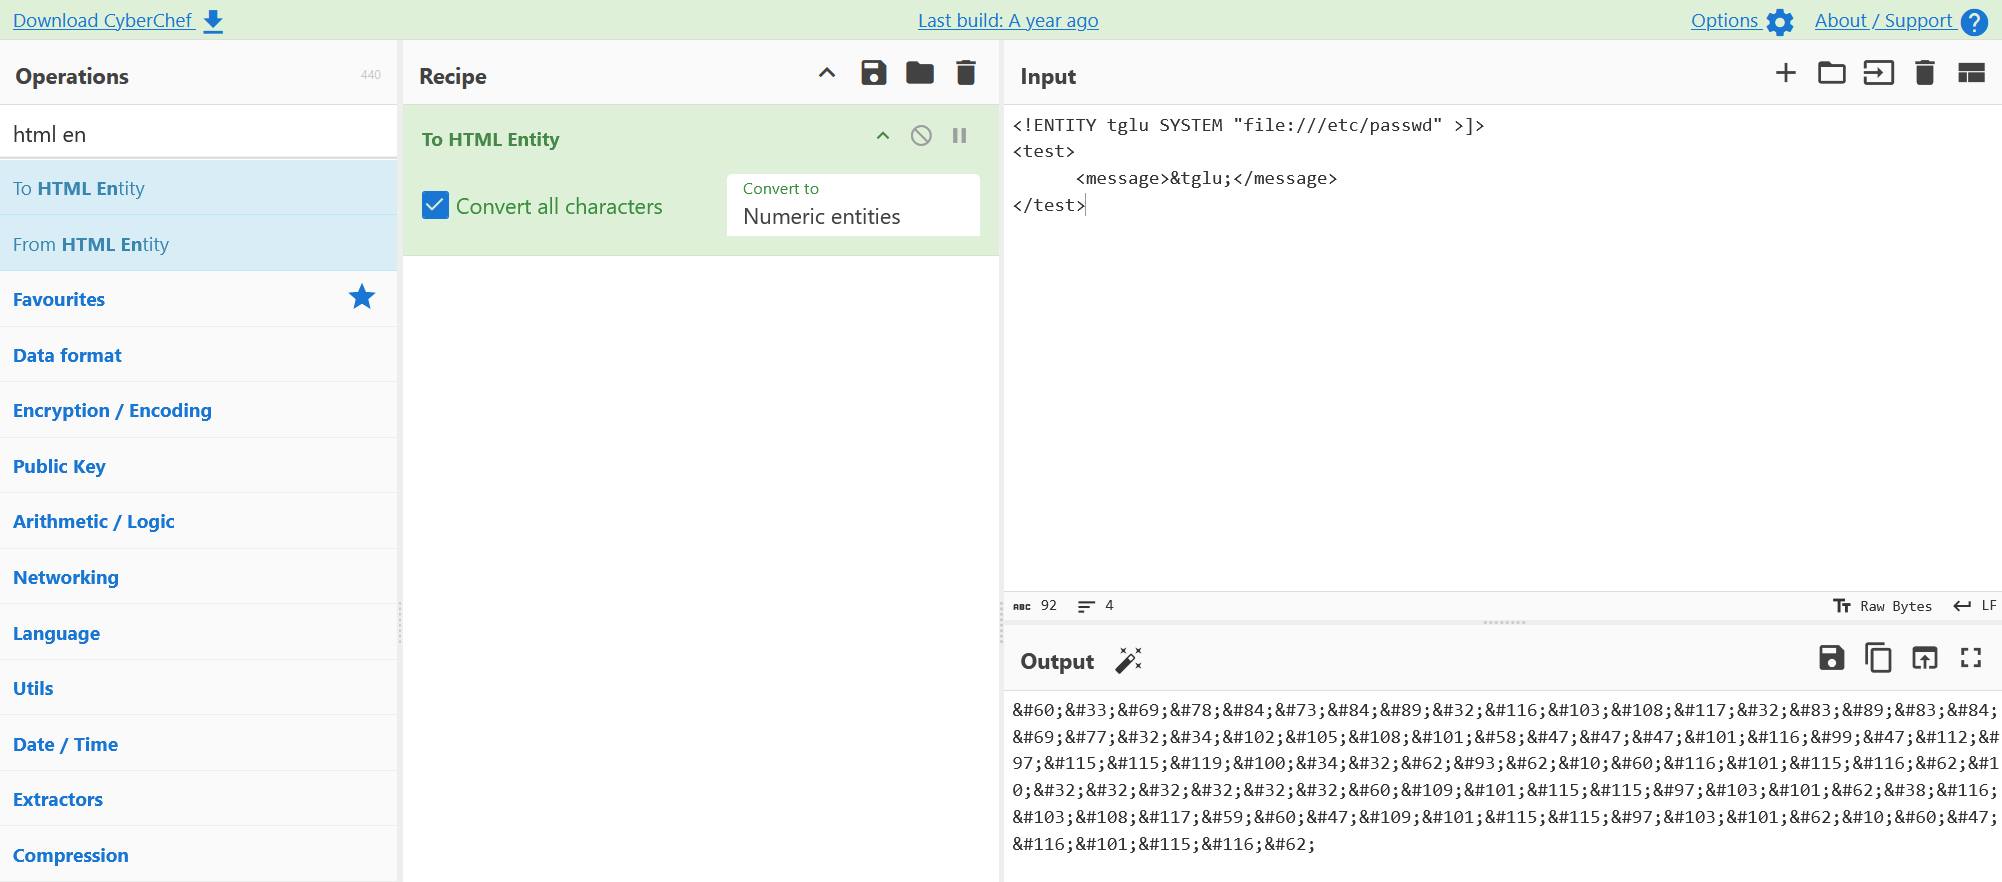Toggle Convert all characters checkbox
The height and width of the screenshot is (882, 2002).
tap(435, 206)
